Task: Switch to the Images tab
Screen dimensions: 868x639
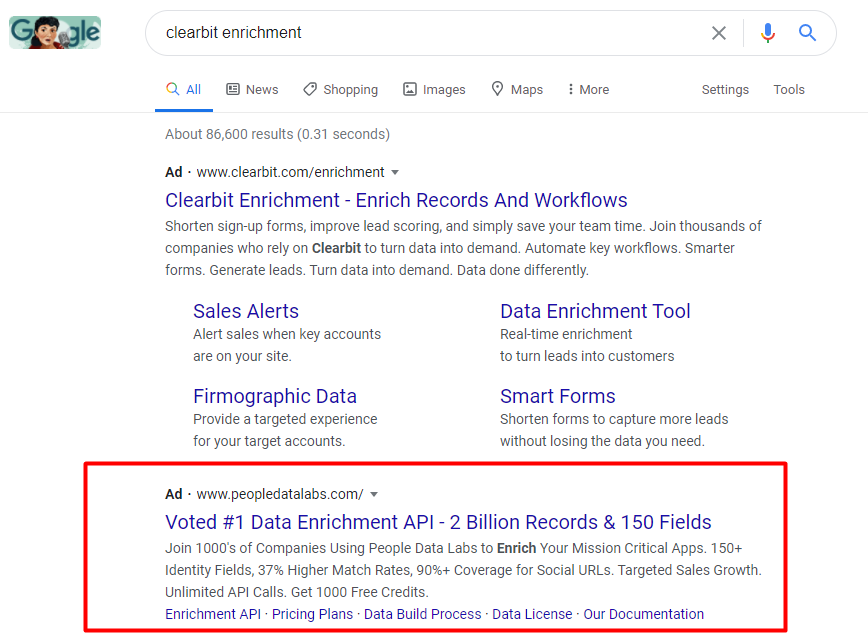Action: tap(434, 90)
